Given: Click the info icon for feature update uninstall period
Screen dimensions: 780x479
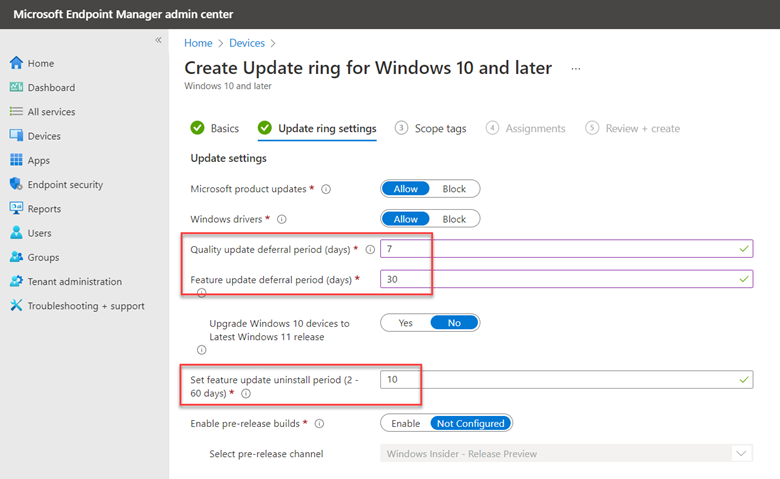Looking at the screenshot, I should pos(246,394).
